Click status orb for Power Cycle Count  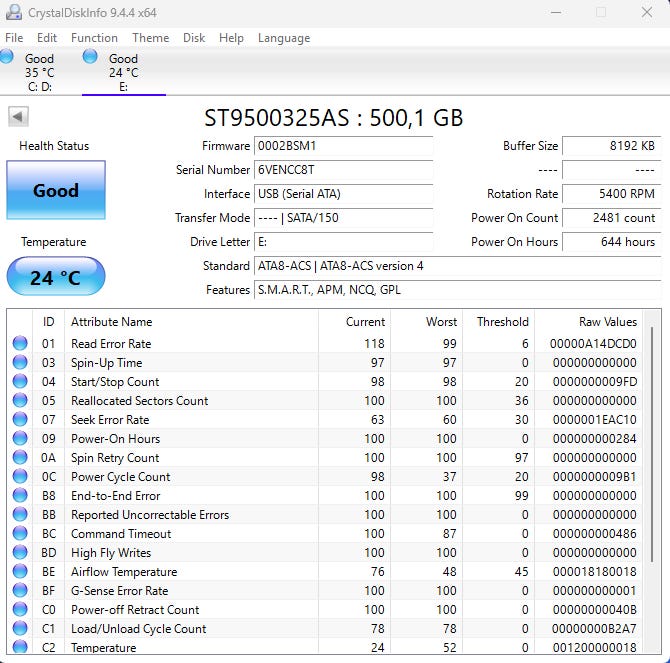point(20,477)
